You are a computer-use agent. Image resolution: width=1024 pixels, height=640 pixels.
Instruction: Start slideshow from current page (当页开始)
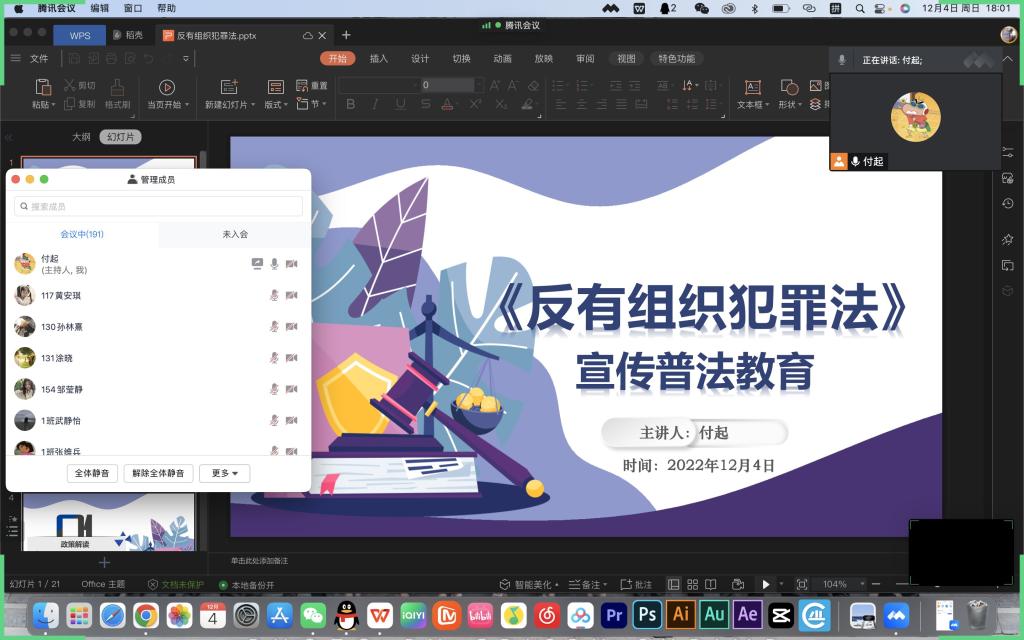point(166,88)
